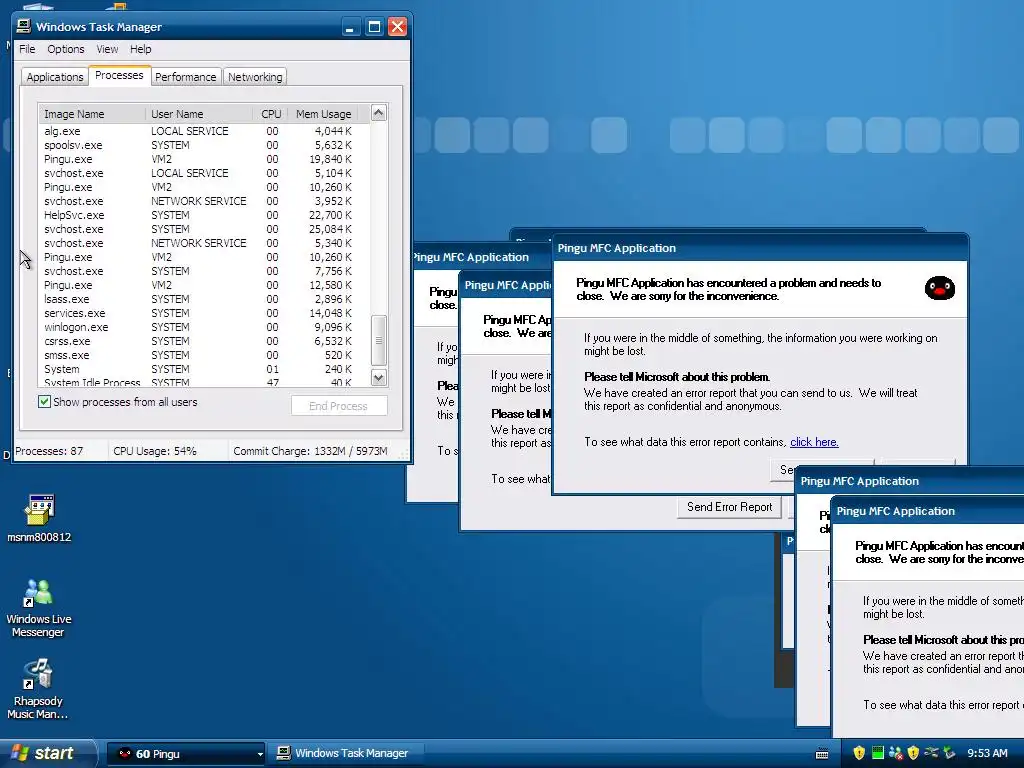Click the Pingu penguin icon in error dialog
This screenshot has height=768, width=1024.
(940, 288)
